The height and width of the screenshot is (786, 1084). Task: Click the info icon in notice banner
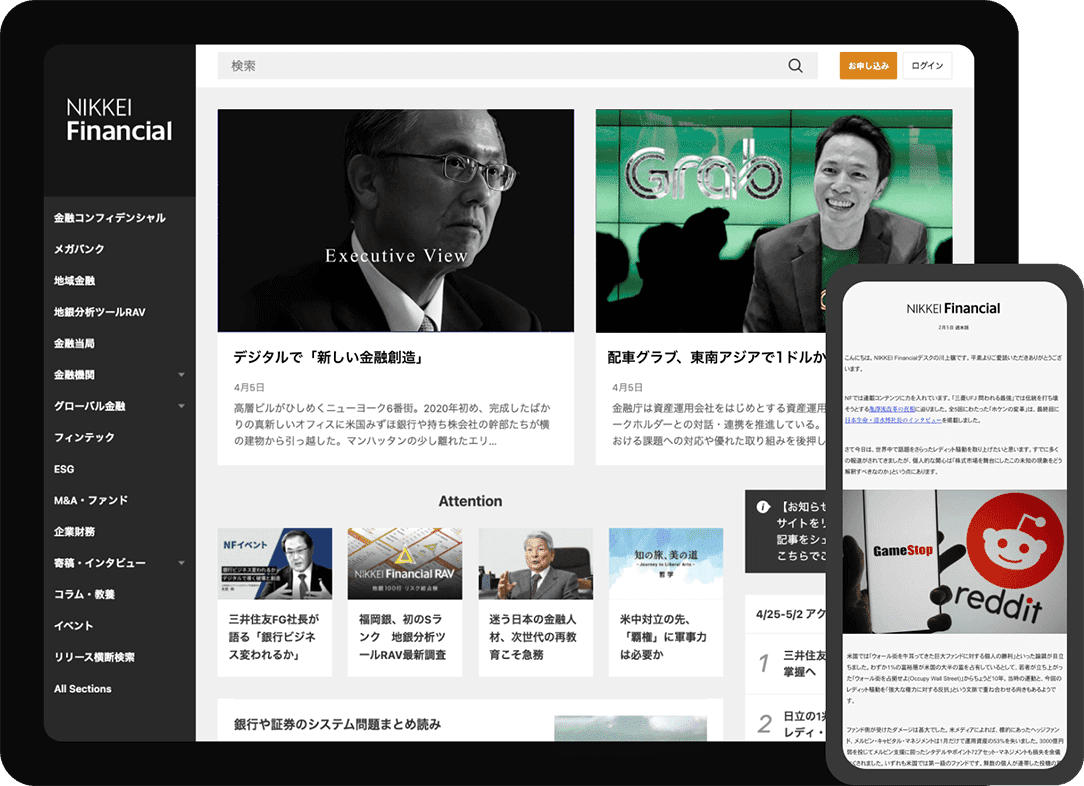pyautogui.click(x=762, y=507)
